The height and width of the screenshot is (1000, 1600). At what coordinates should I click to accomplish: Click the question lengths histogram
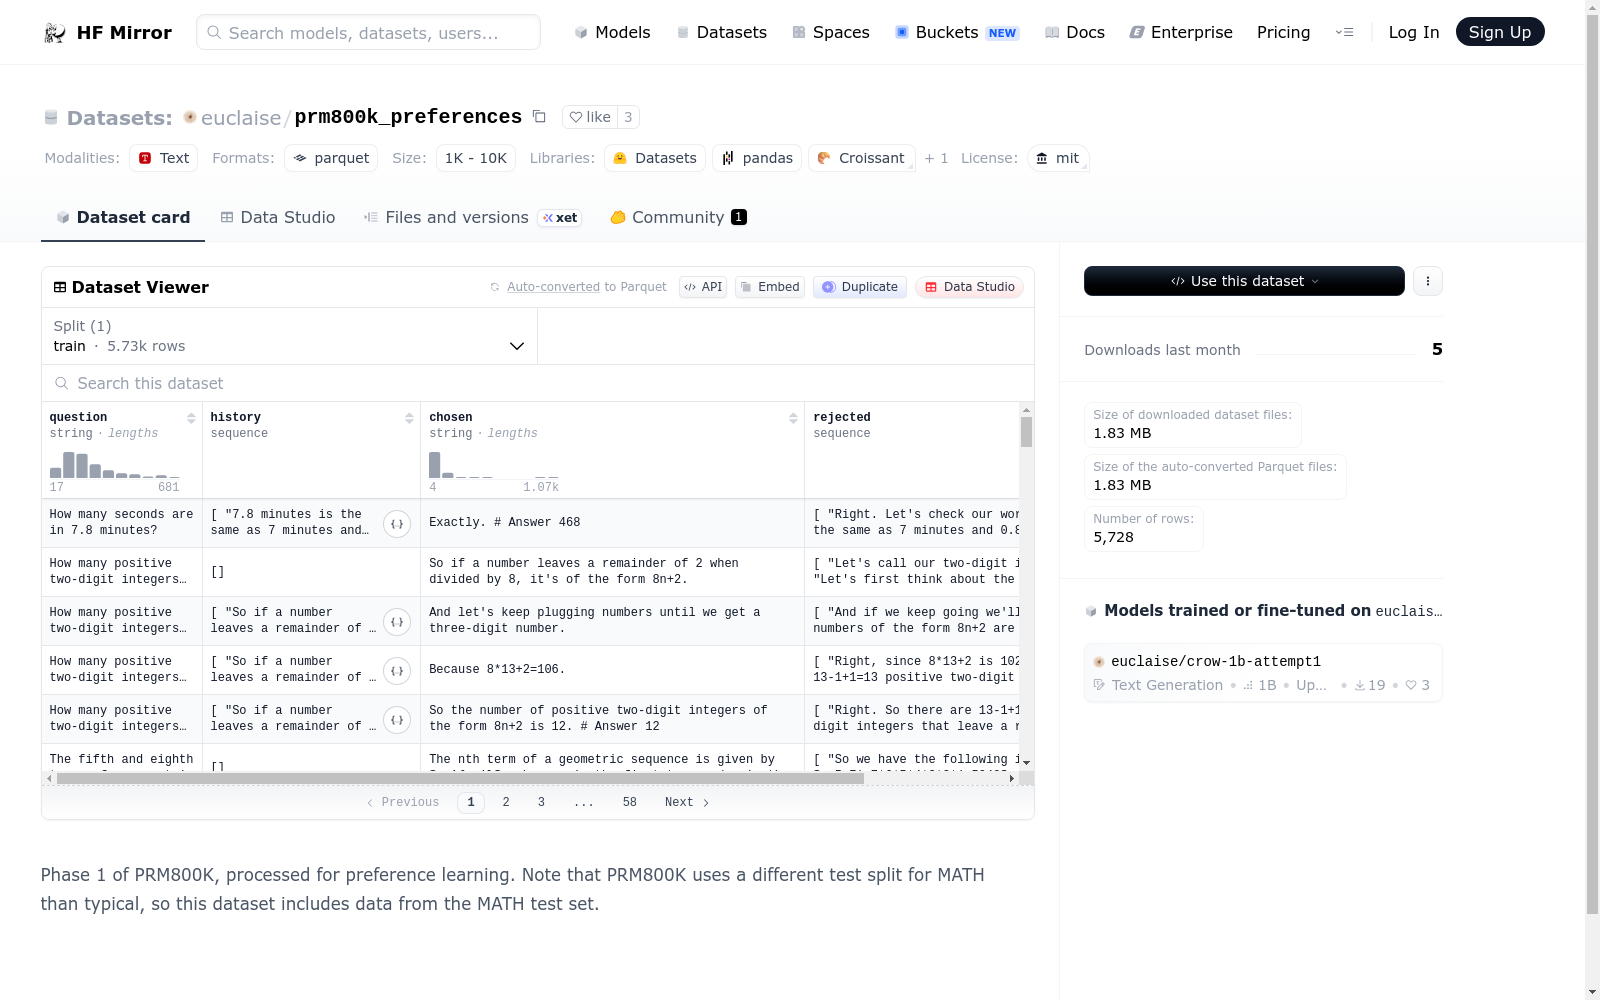[x=114, y=465]
